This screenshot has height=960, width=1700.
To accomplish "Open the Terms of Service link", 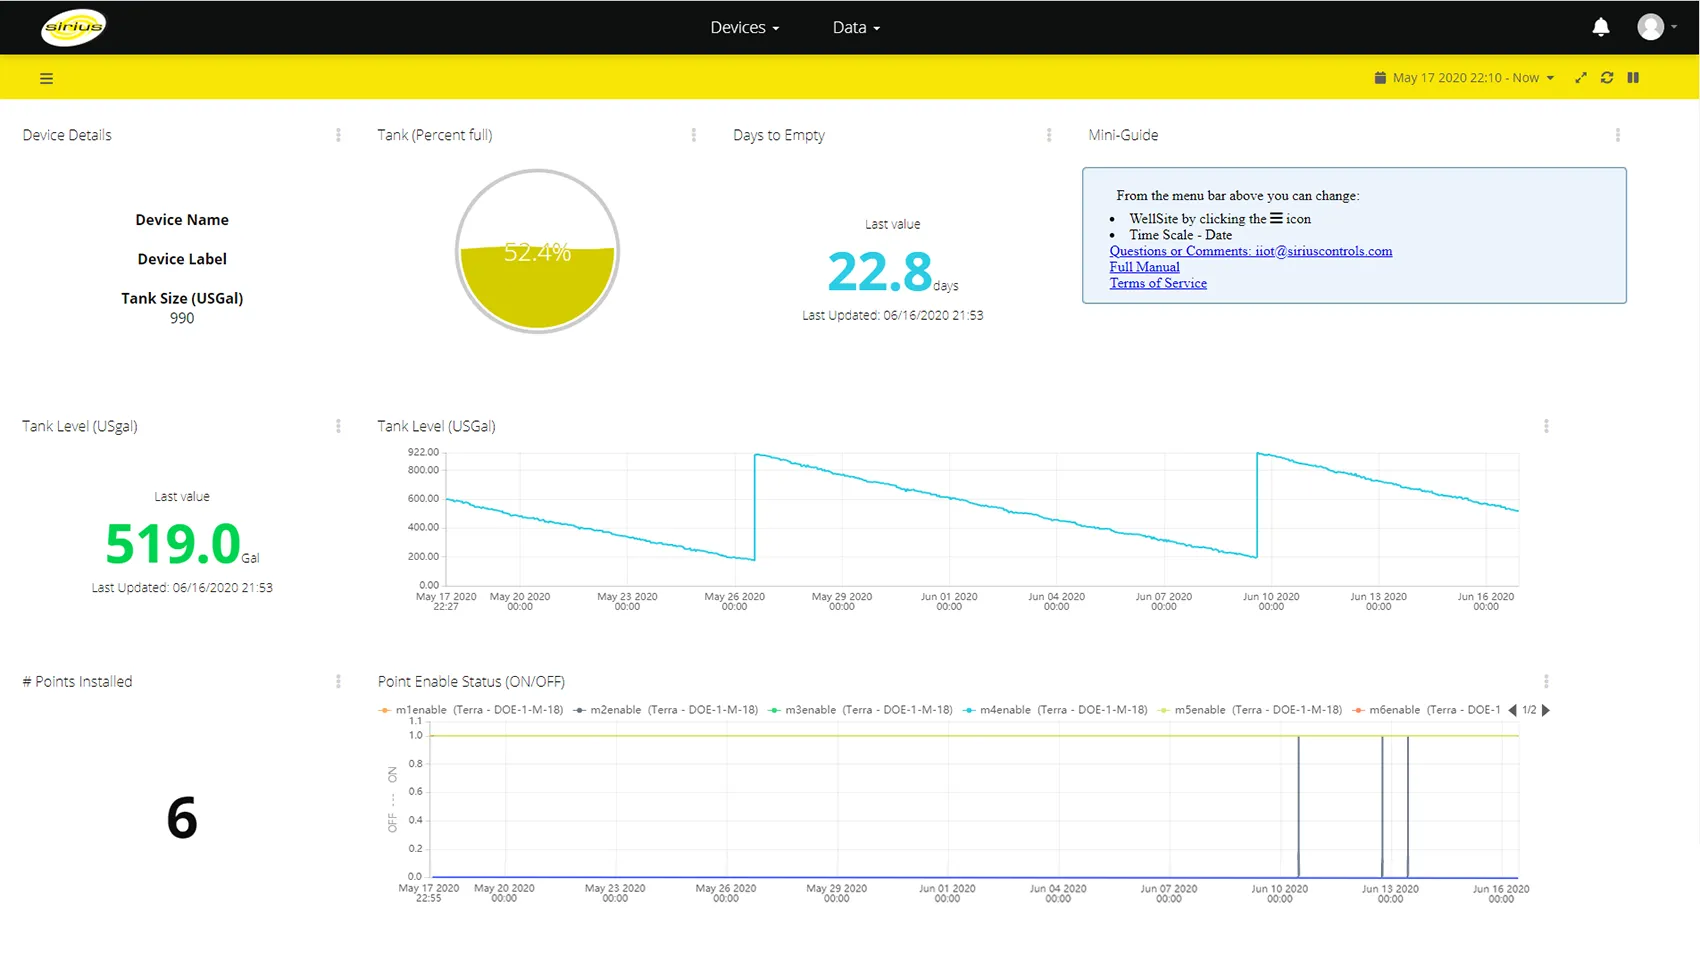I will click(1158, 283).
